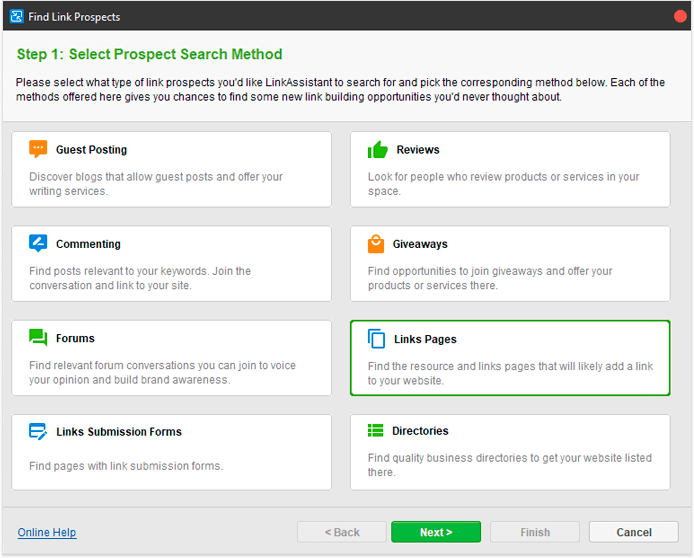The height and width of the screenshot is (558, 694).
Task: Open the Online Help link
Action: [47, 532]
